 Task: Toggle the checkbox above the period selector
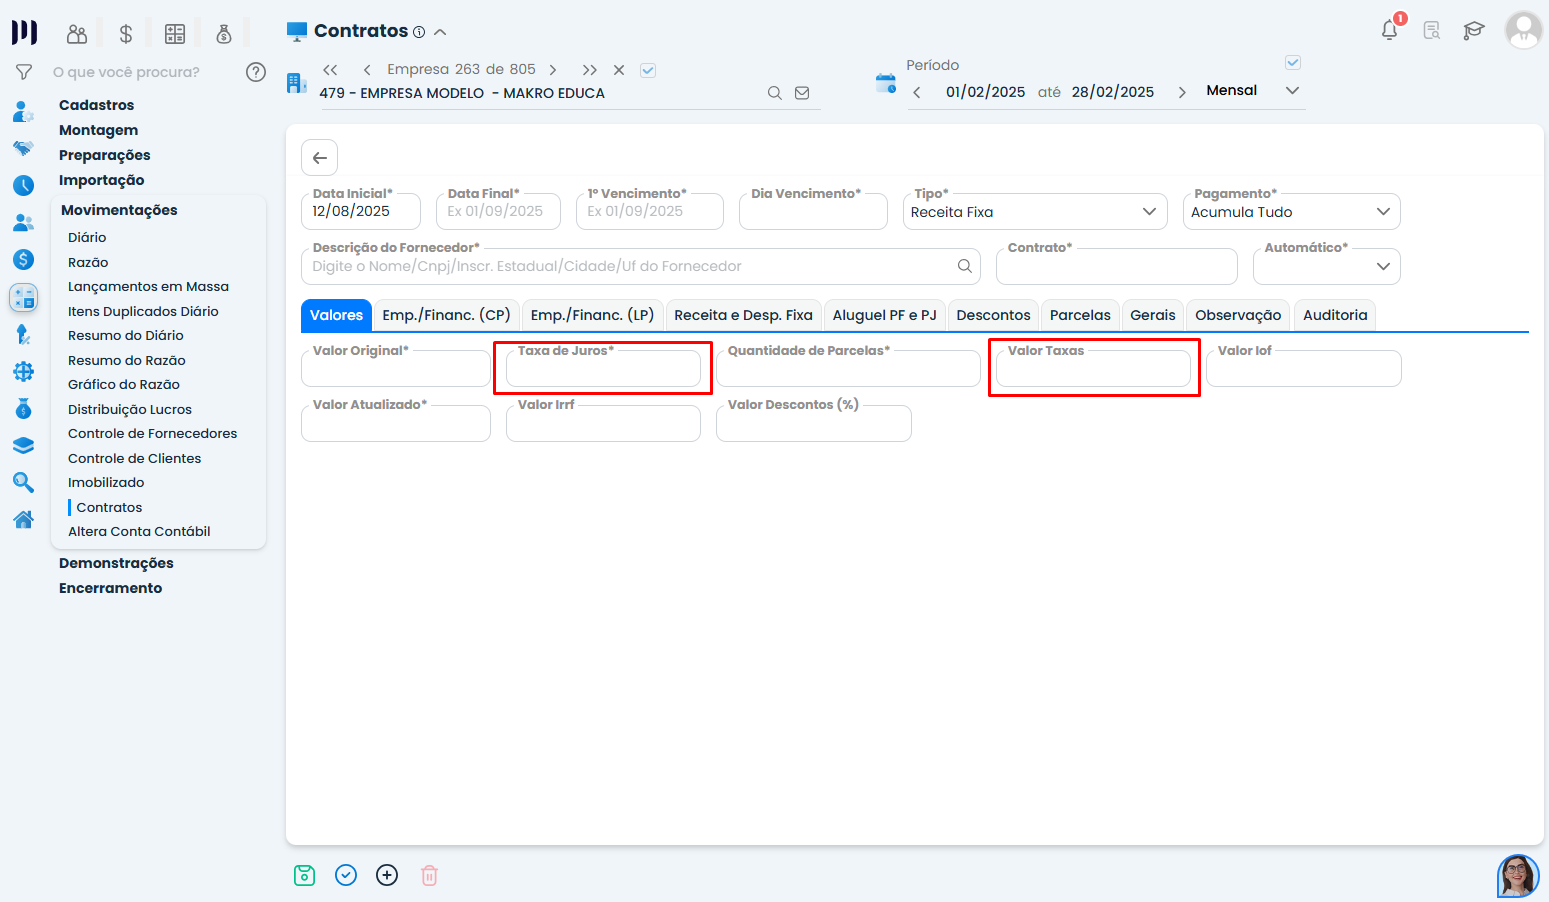(1292, 63)
